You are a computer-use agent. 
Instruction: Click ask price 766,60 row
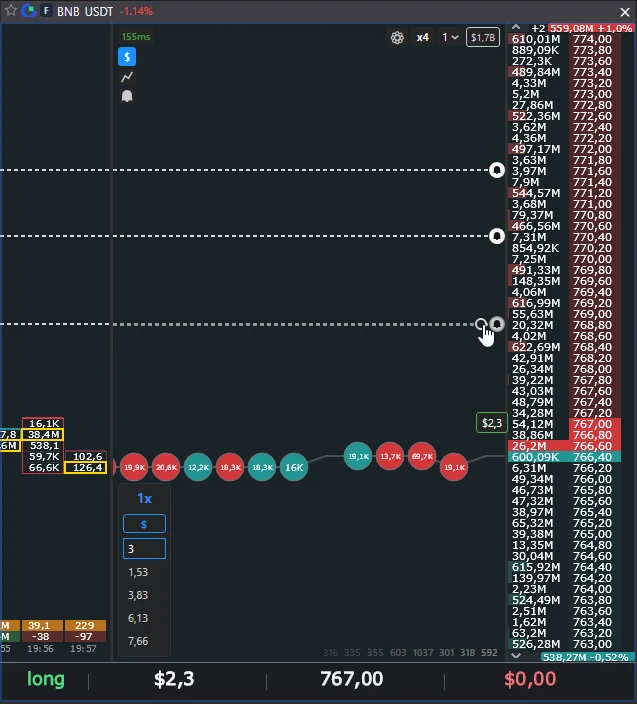[564, 446]
